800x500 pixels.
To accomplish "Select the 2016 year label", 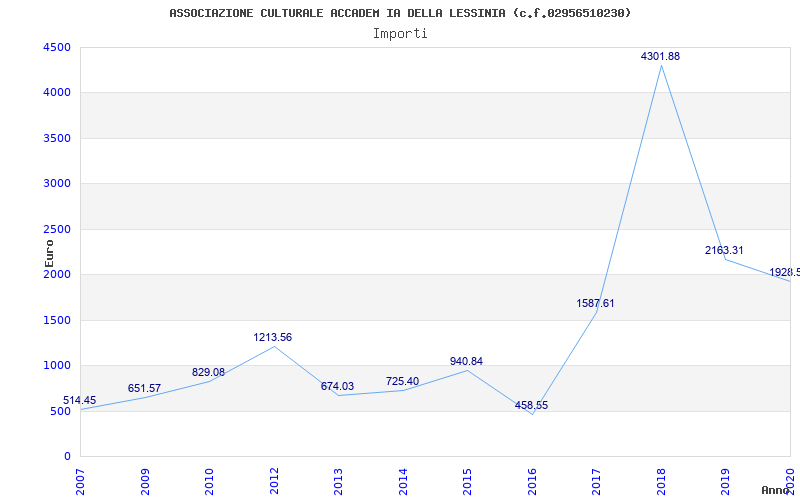I will click(x=532, y=482).
